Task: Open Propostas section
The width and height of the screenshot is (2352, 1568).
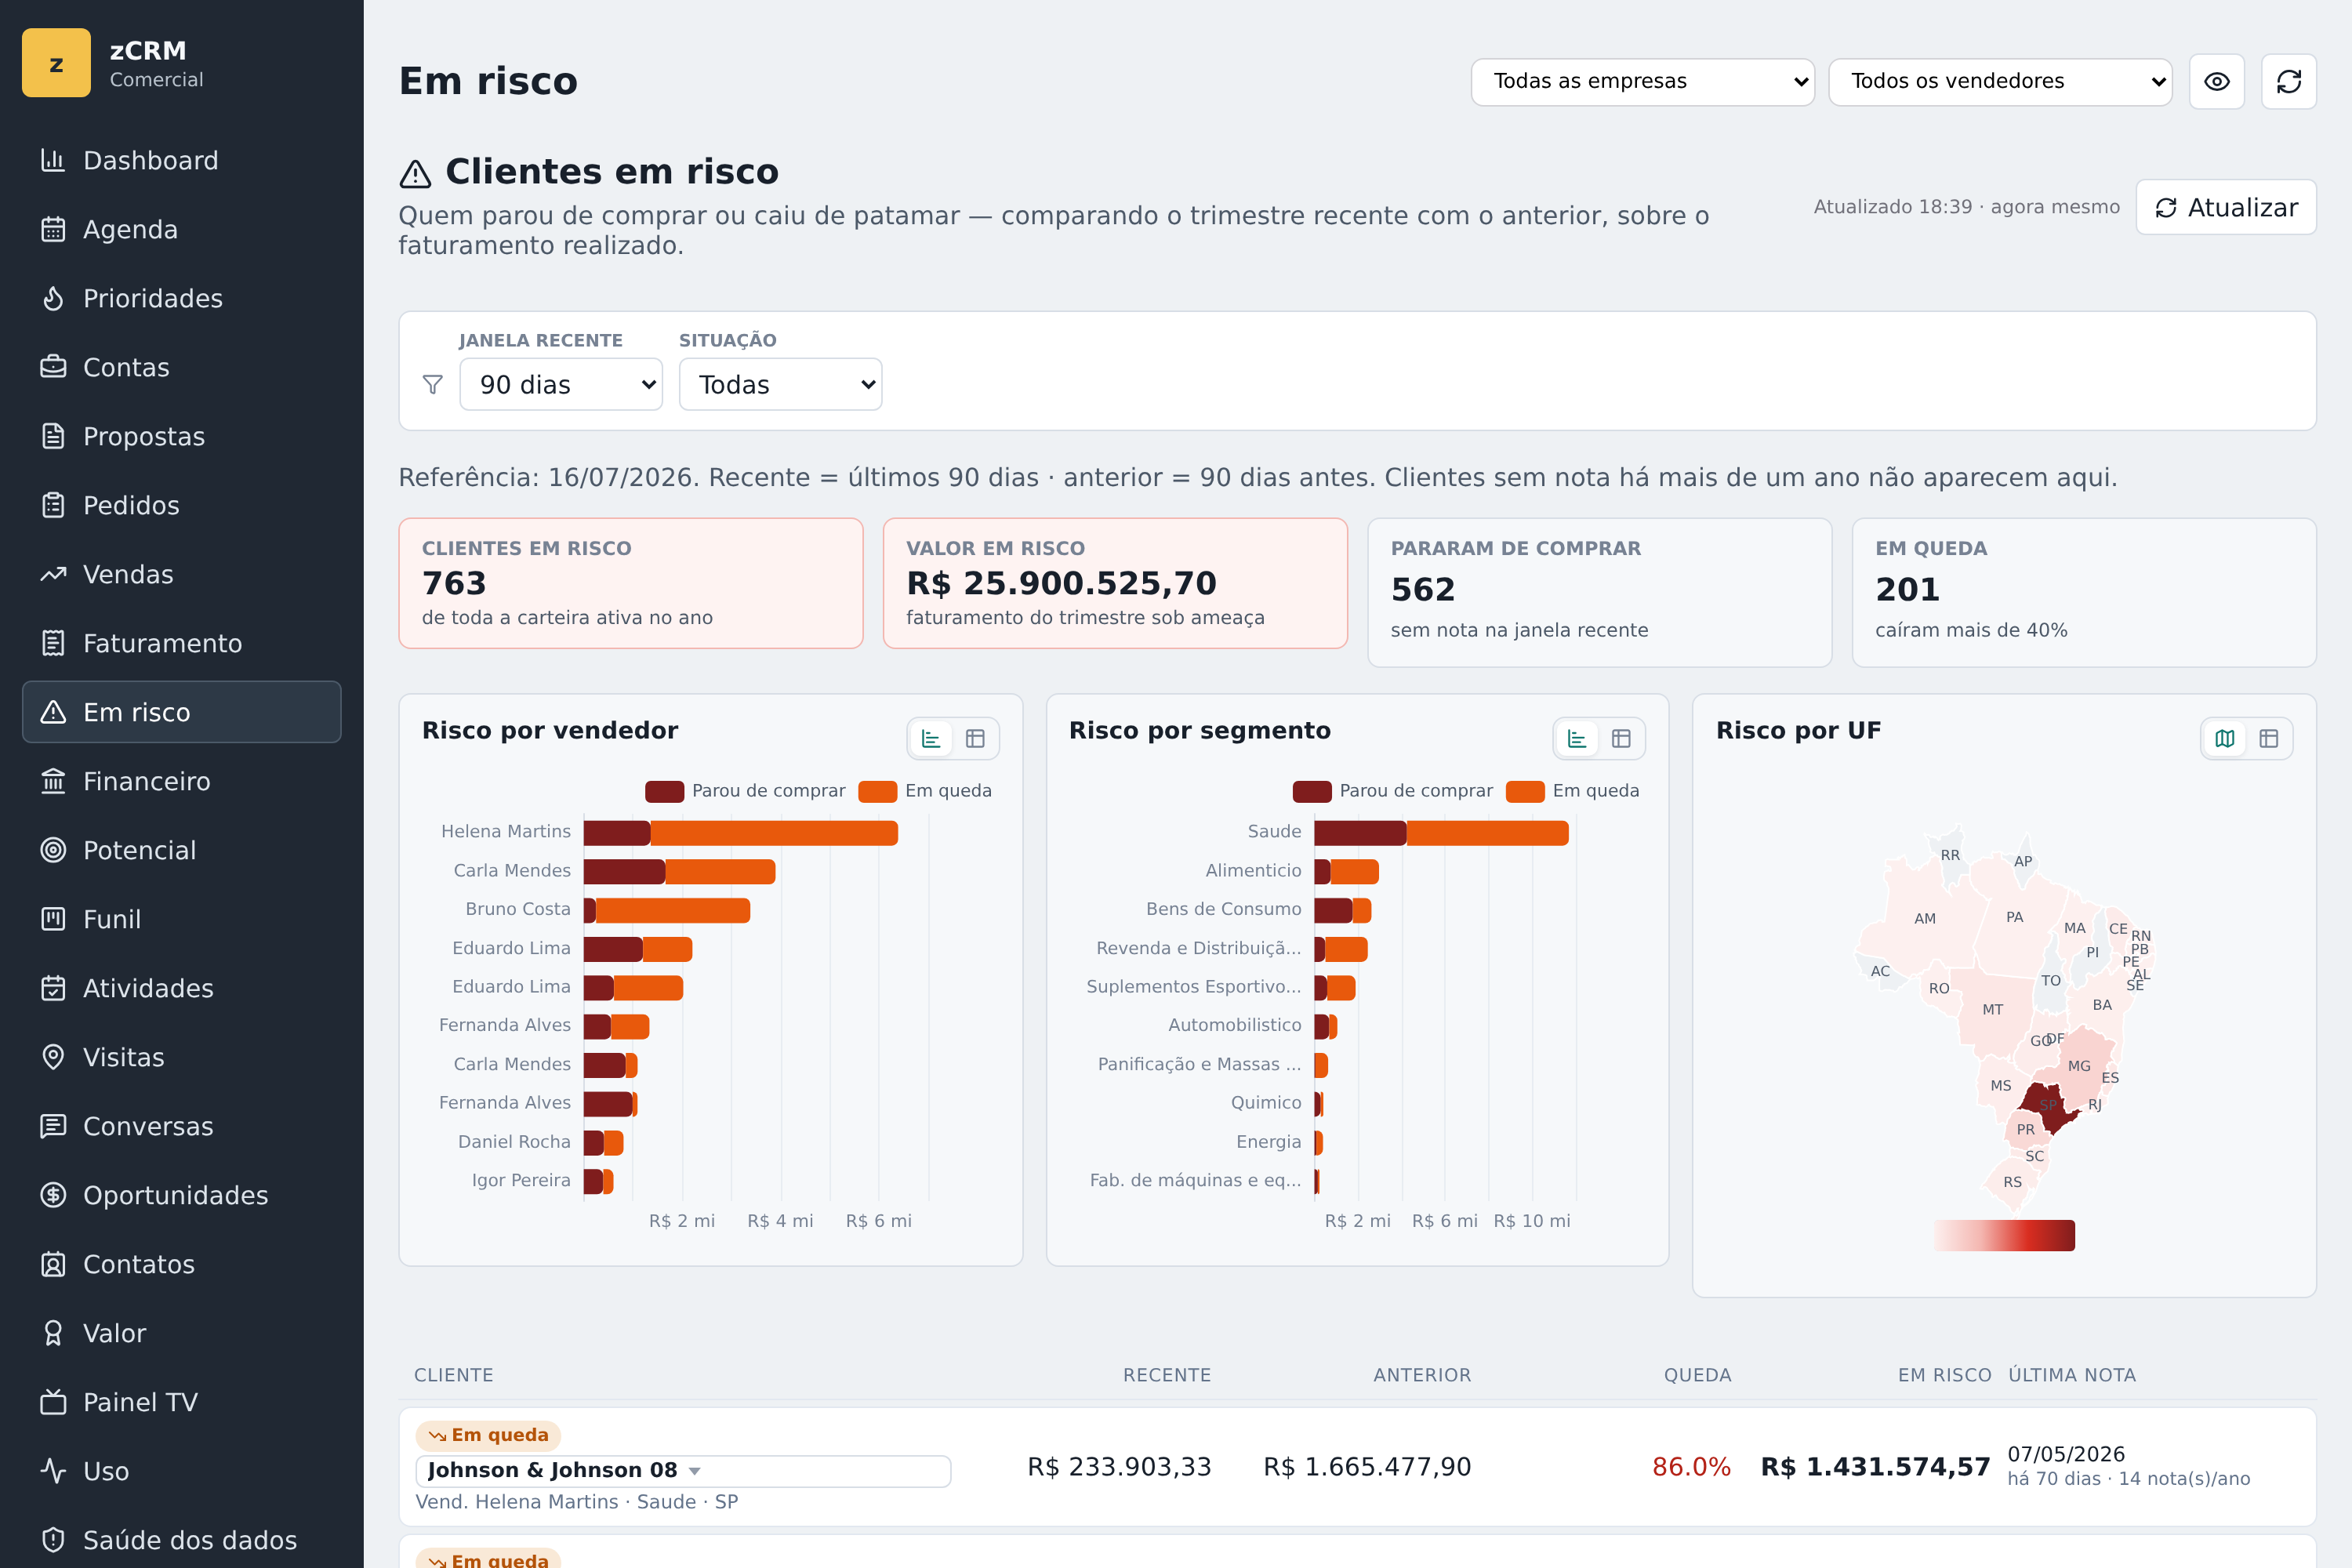Action: (x=181, y=436)
